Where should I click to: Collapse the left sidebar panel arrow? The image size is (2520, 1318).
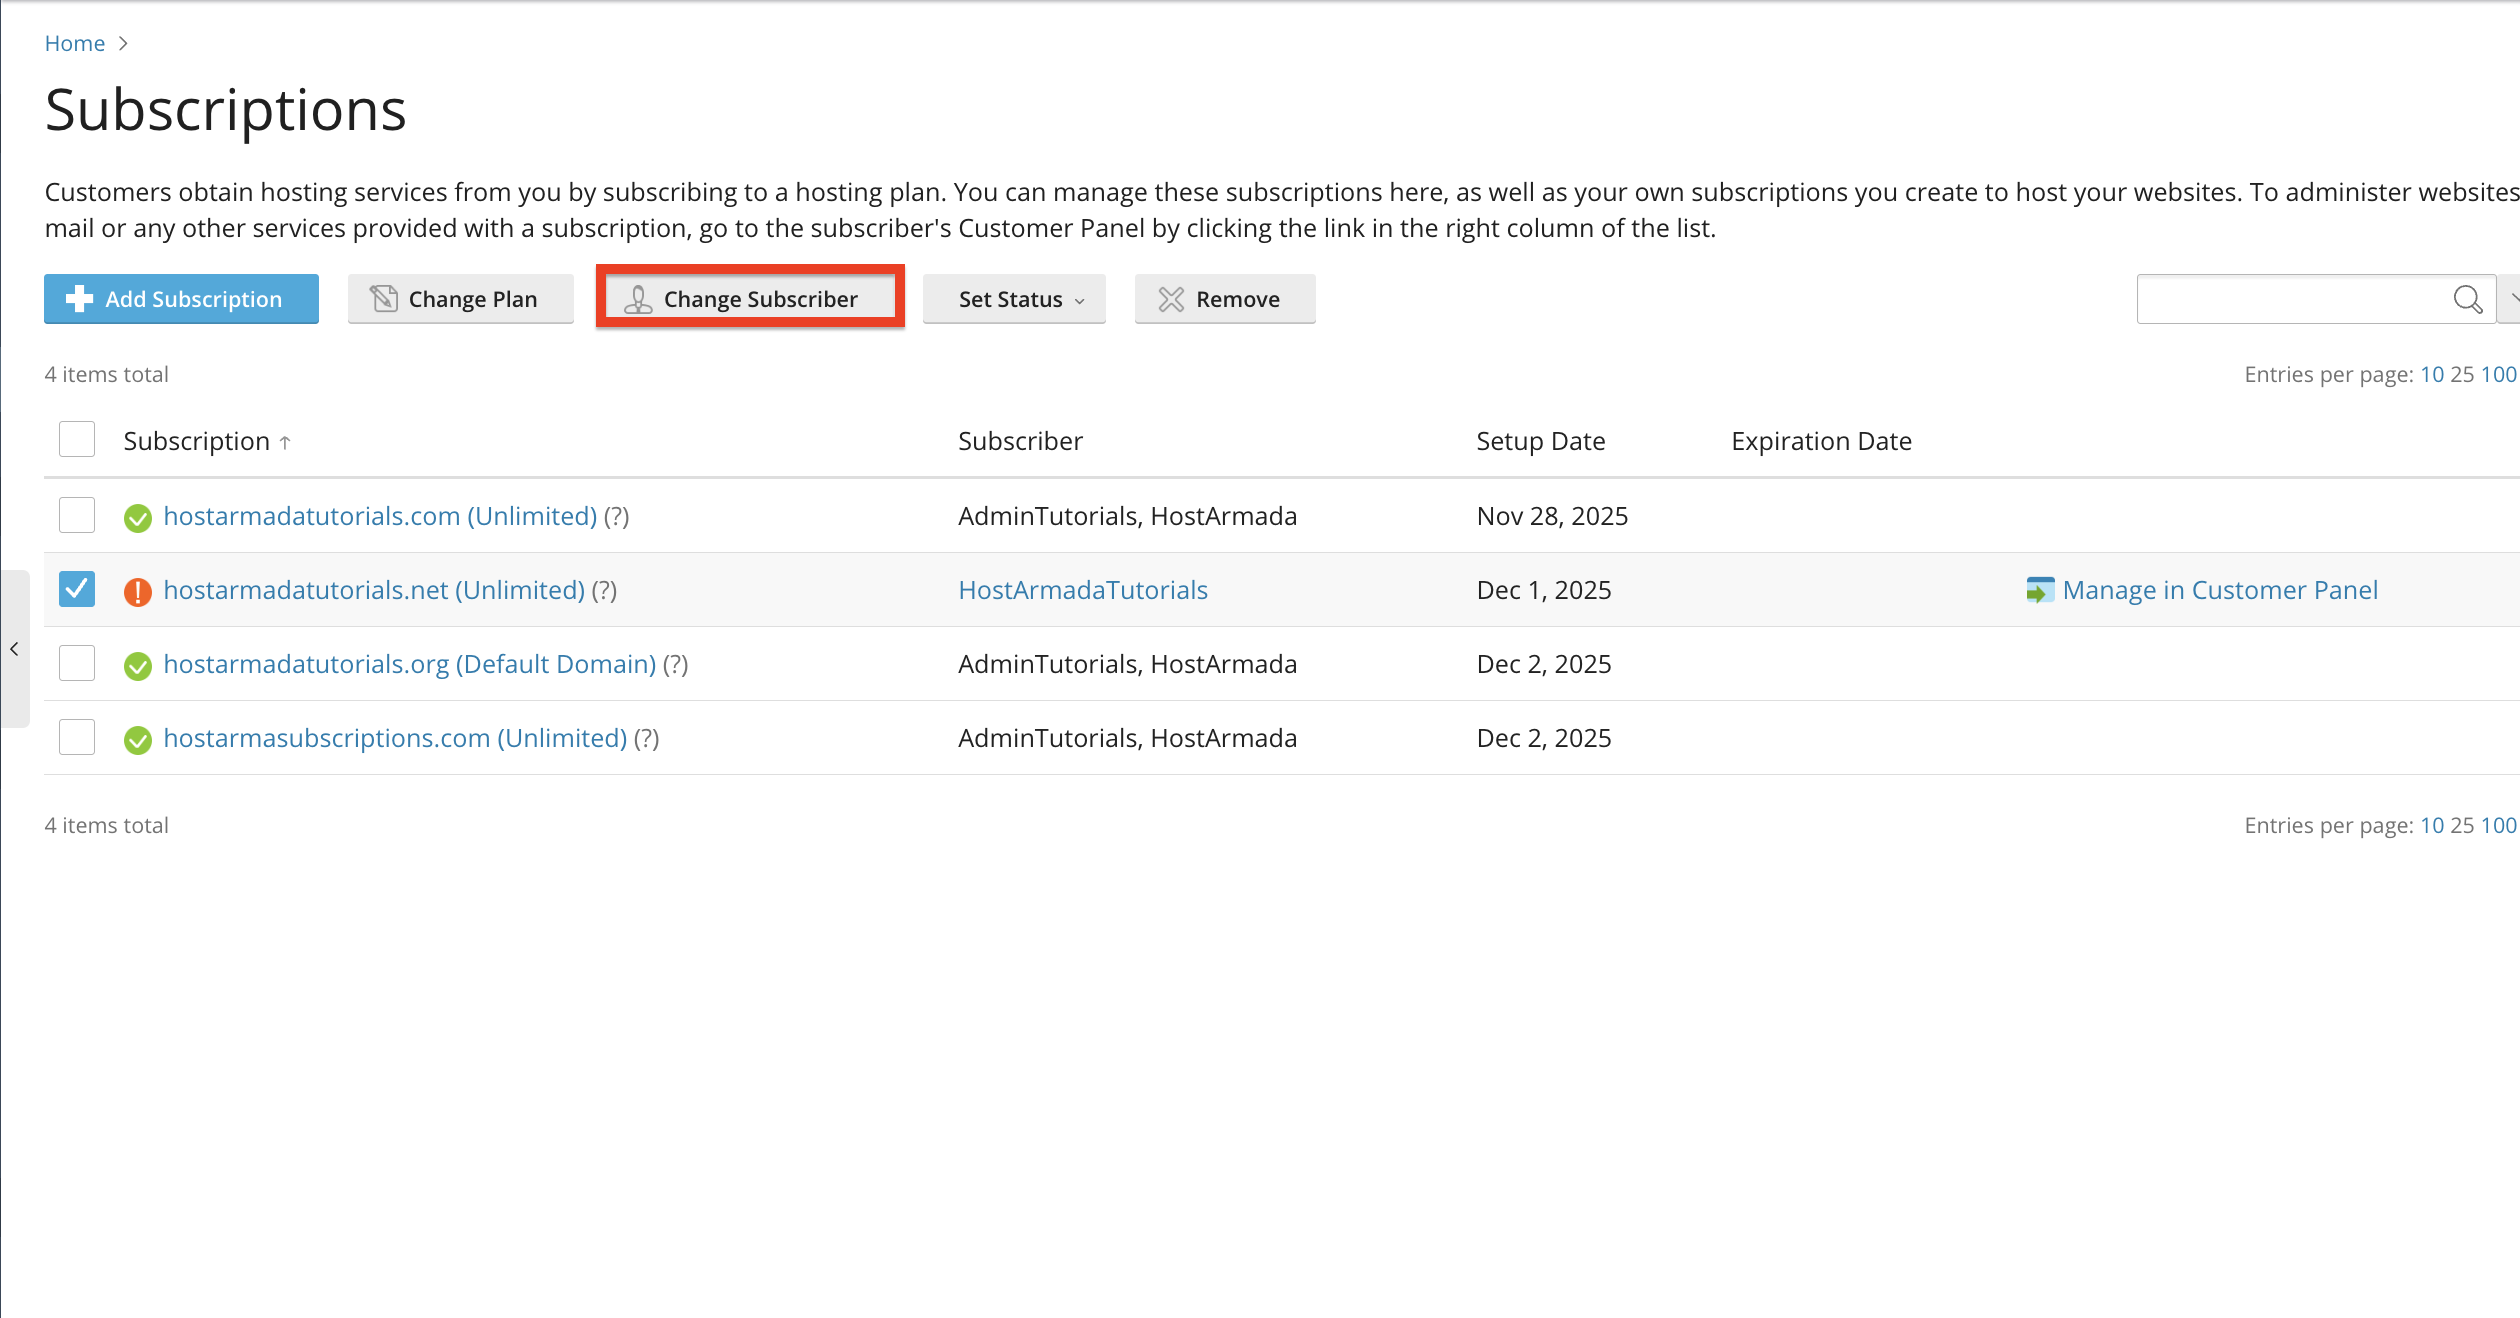[x=14, y=649]
